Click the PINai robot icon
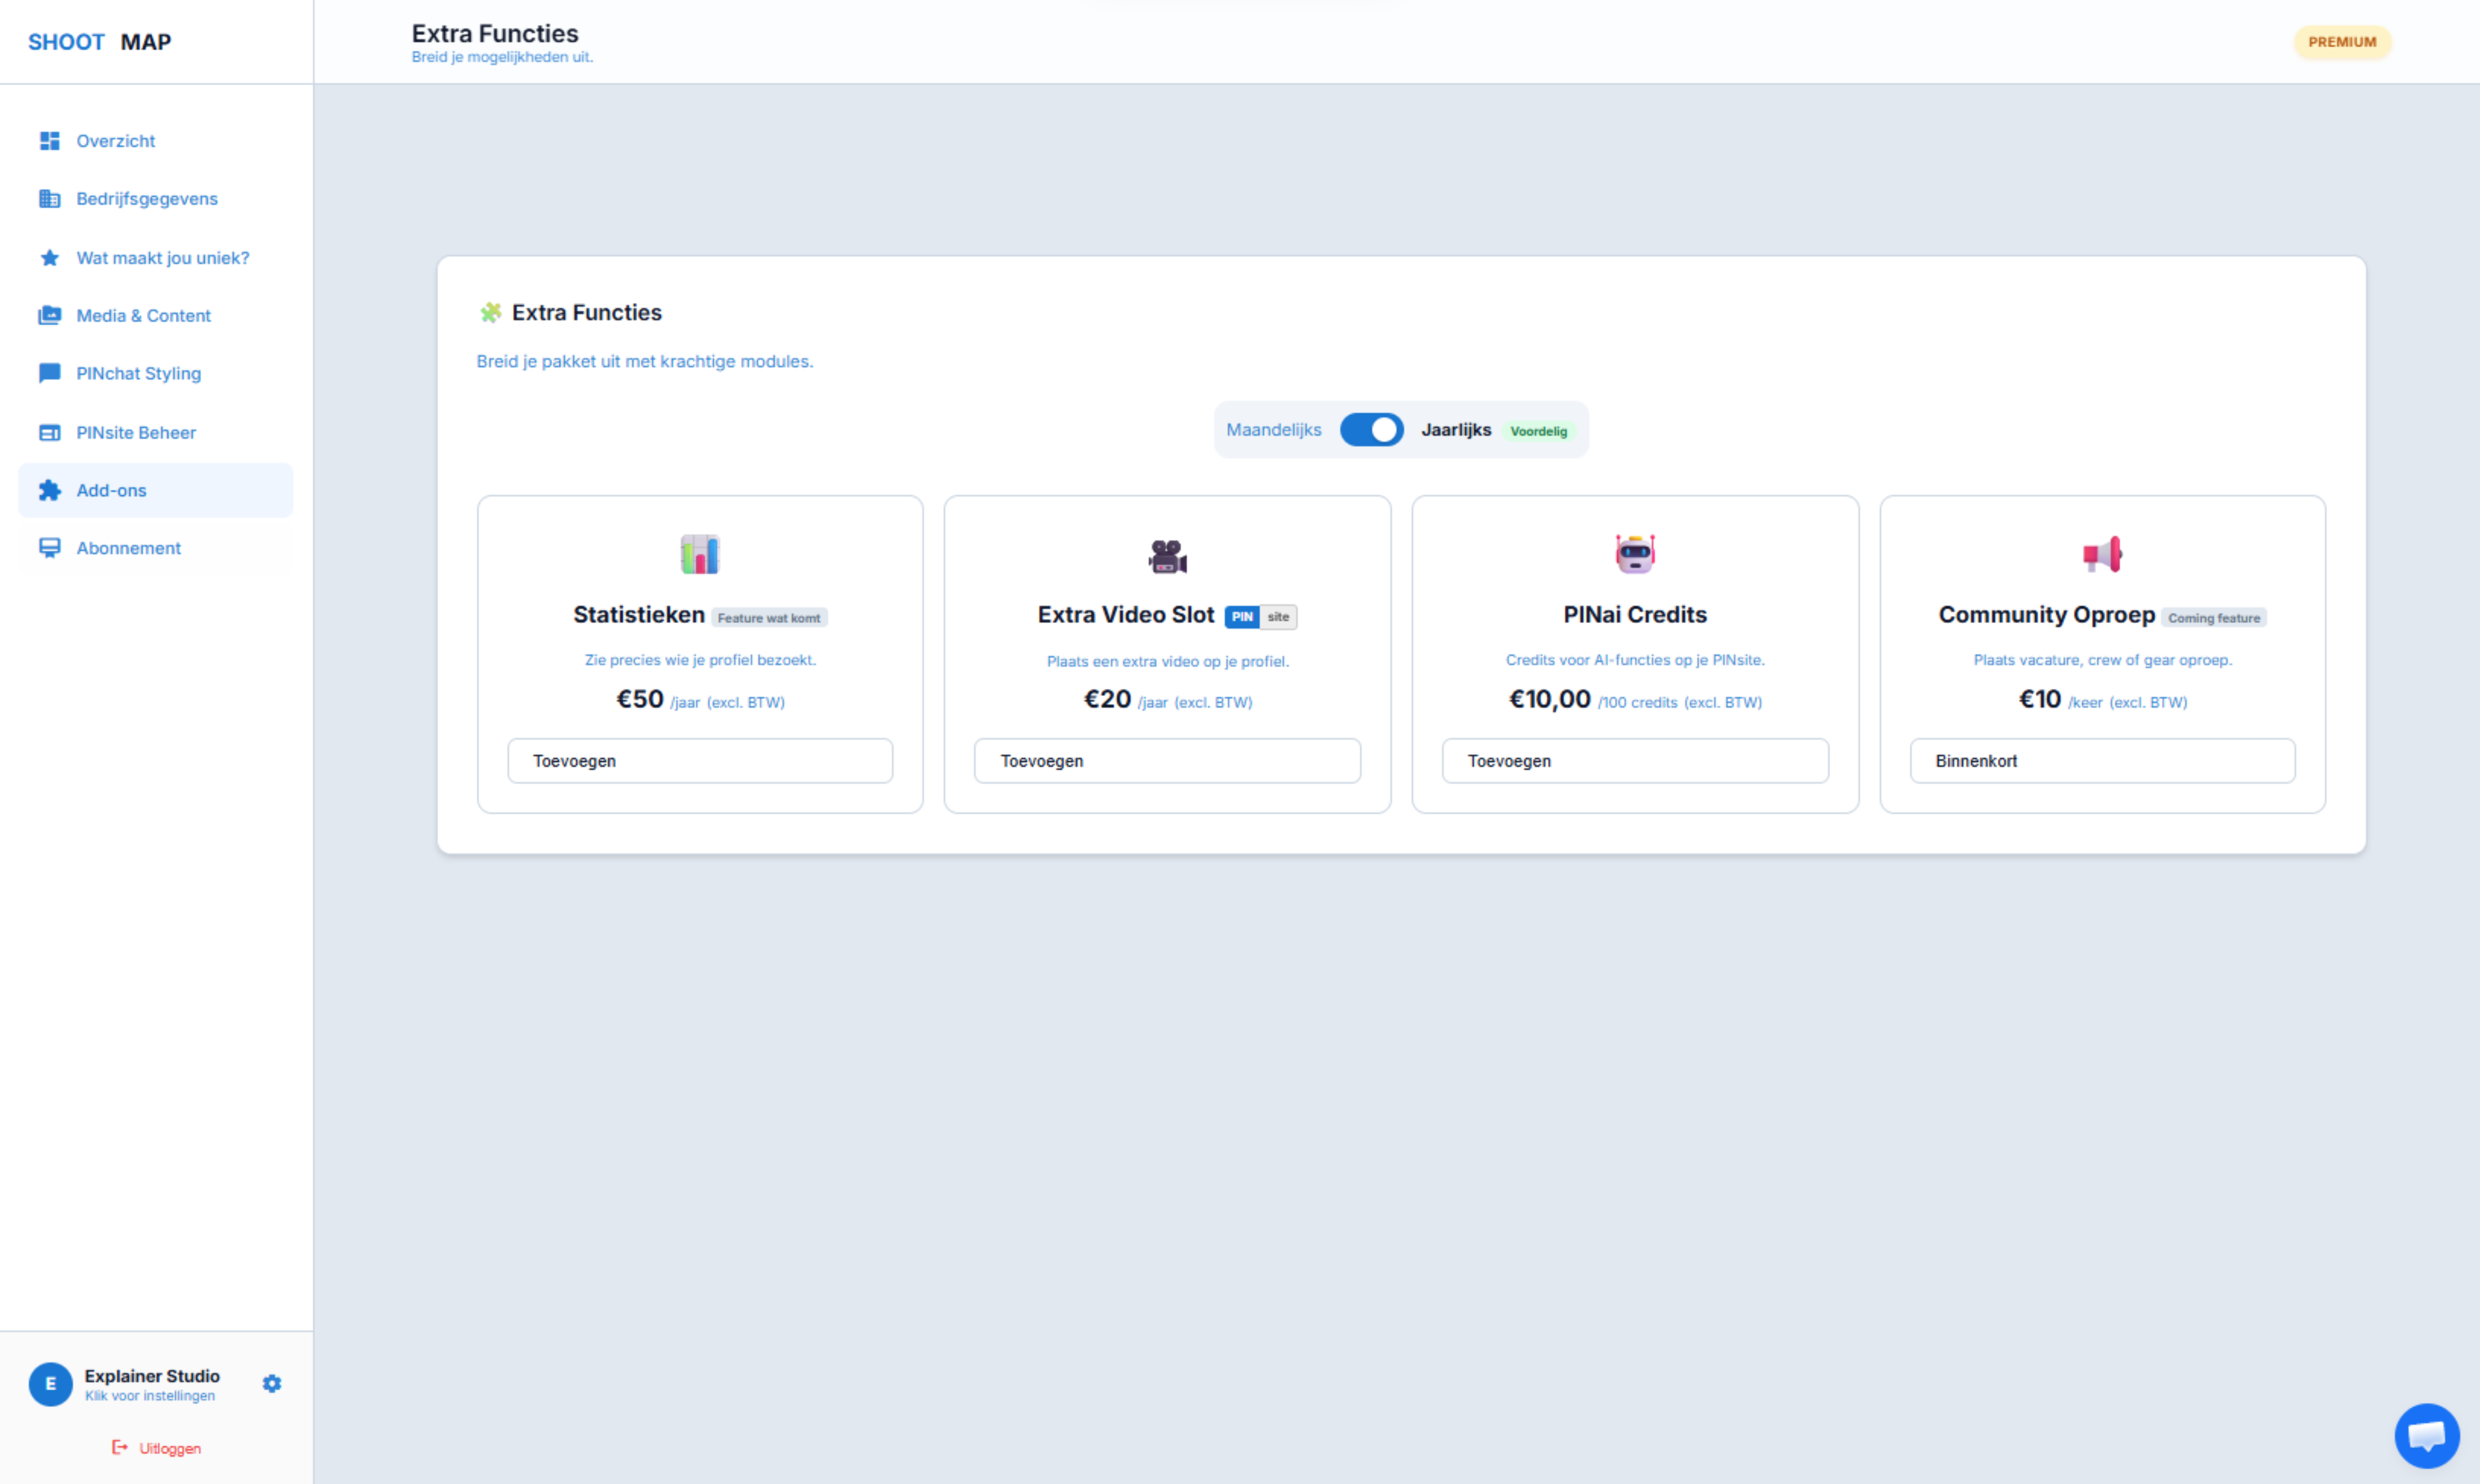The height and width of the screenshot is (1484, 2480). coord(1635,553)
